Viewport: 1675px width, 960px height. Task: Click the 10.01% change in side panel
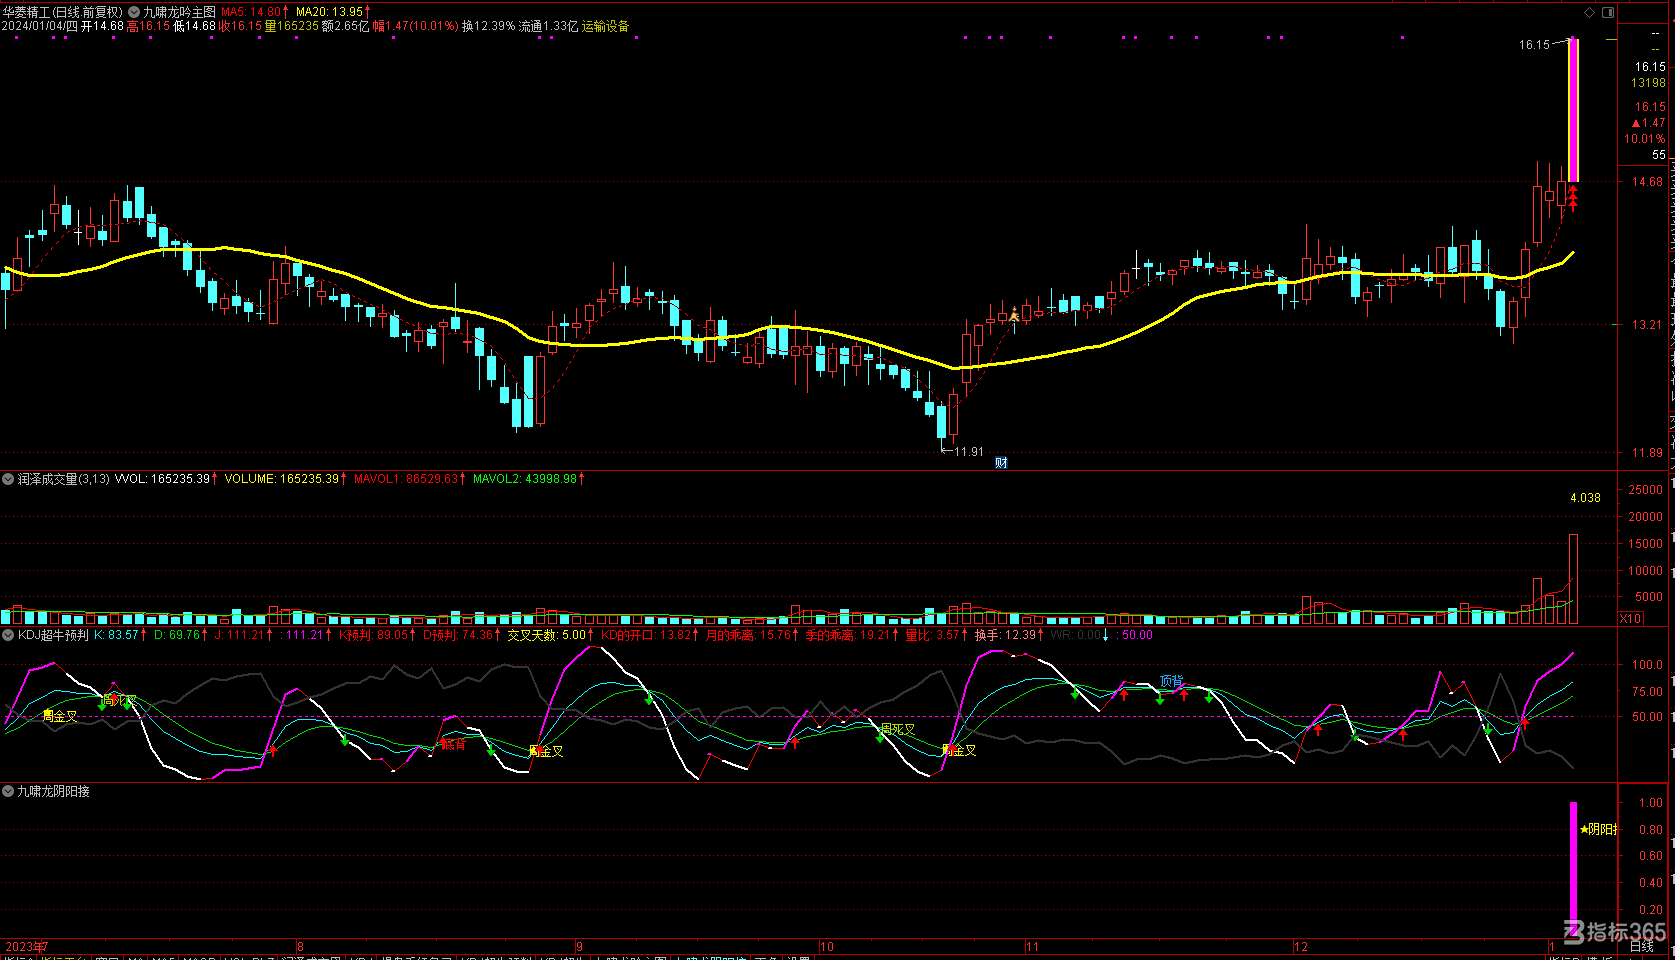click(x=1644, y=139)
